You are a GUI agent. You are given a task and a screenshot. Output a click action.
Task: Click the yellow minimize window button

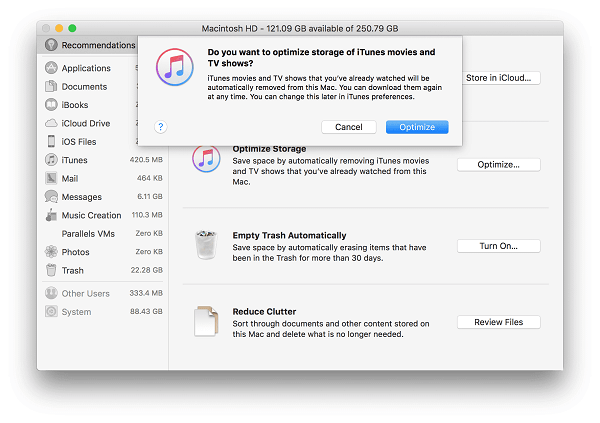pos(59,28)
